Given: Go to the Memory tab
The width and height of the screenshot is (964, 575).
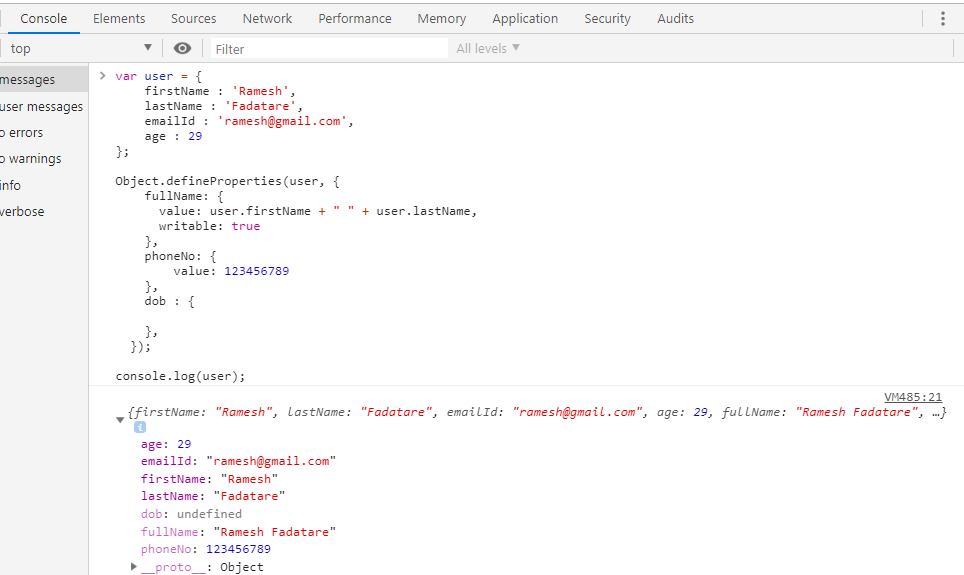Looking at the screenshot, I should click(x=441, y=18).
